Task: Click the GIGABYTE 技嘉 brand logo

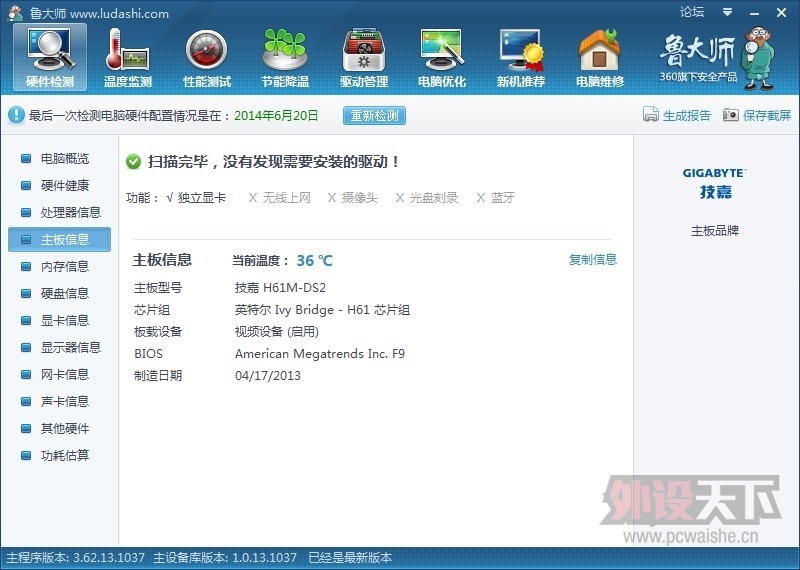Action: pyautogui.click(x=715, y=183)
